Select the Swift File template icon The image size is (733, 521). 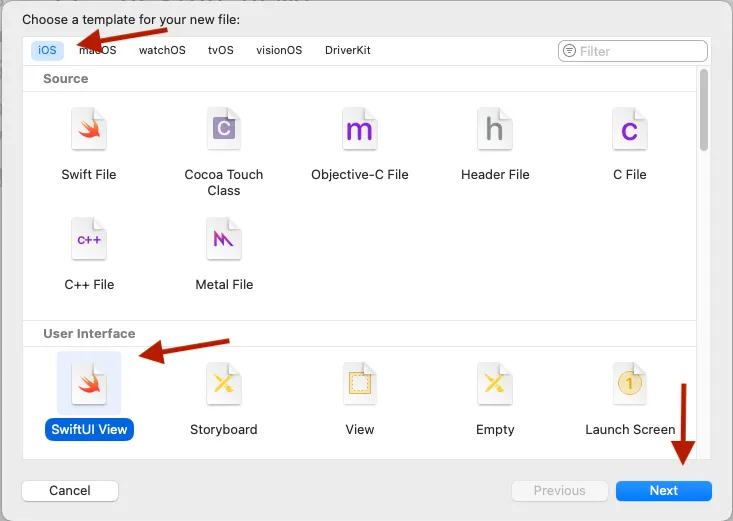[x=89, y=129]
